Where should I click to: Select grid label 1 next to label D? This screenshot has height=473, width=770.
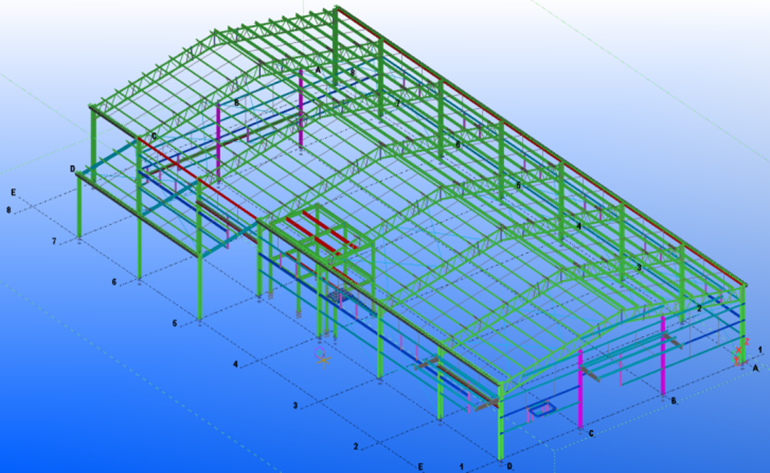(x=462, y=466)
